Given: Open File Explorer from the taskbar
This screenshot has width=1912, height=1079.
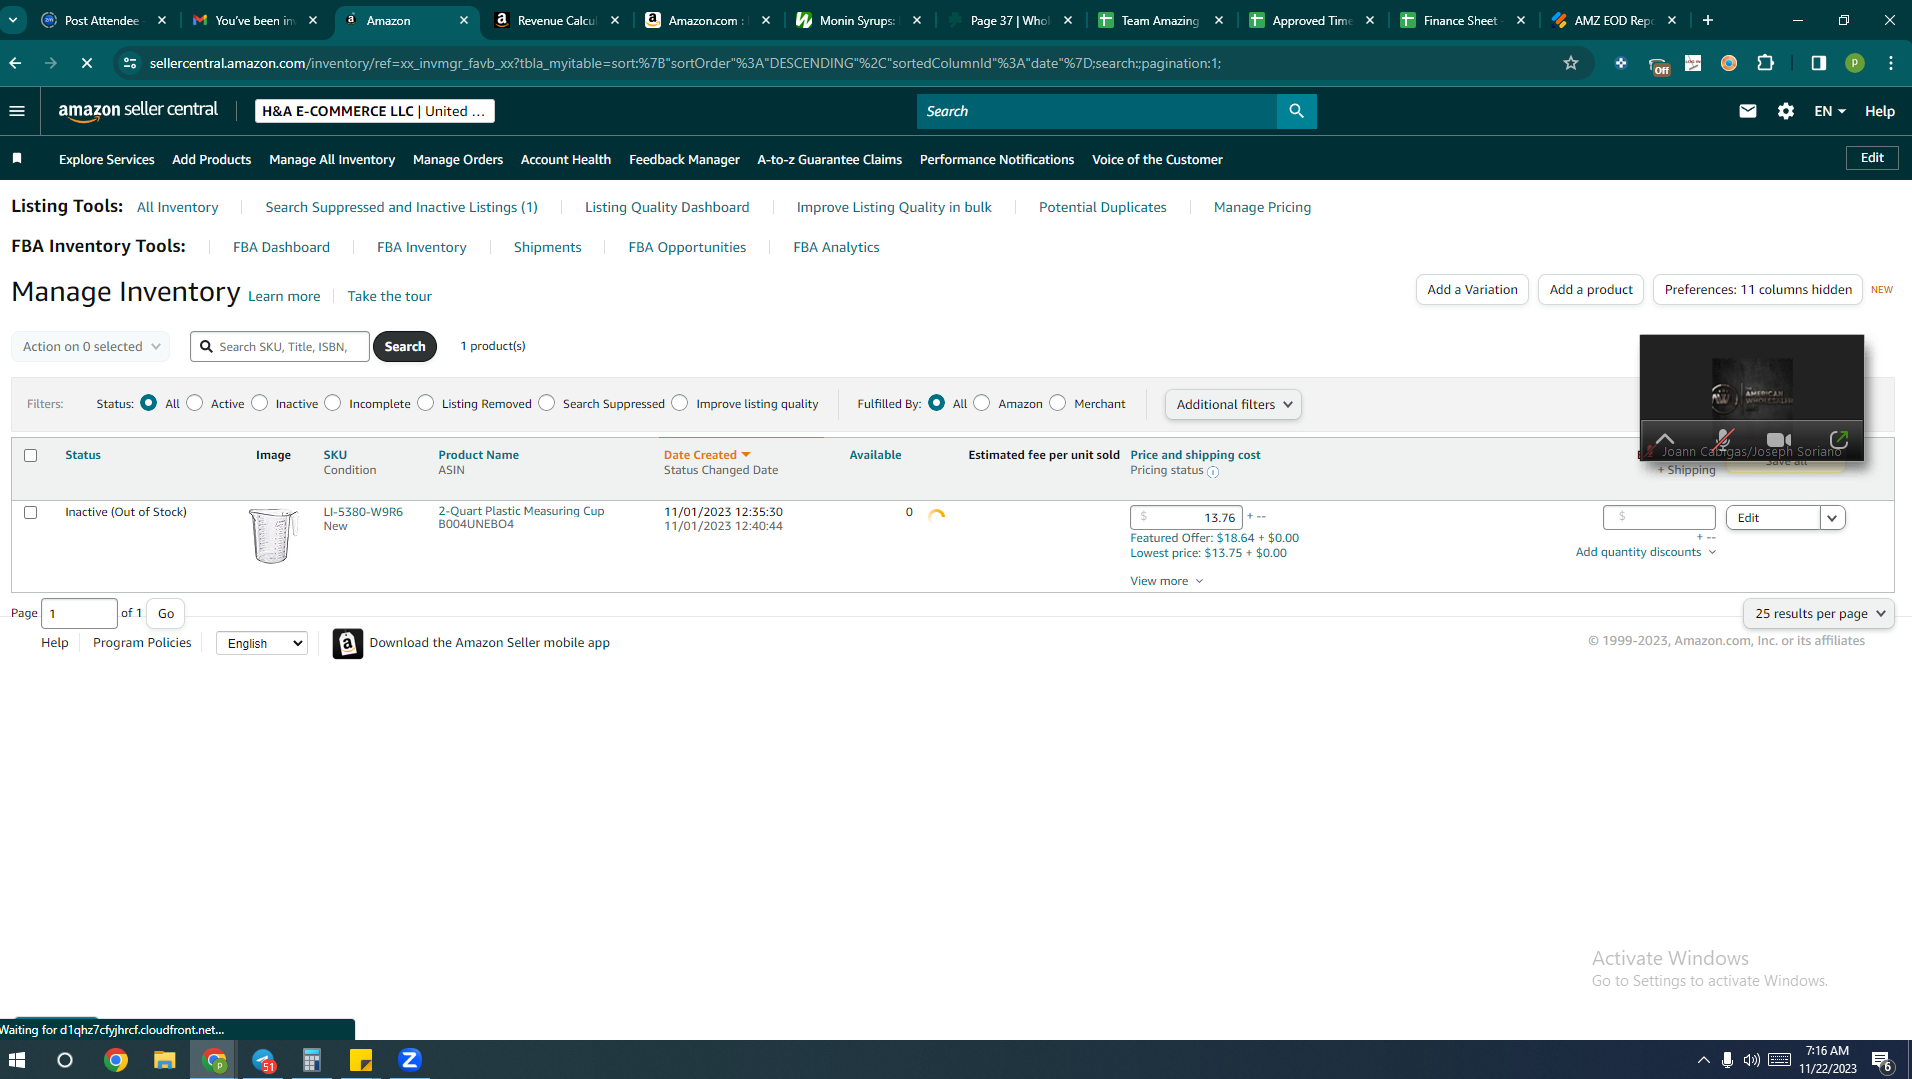Looking at the screenshot, I should (x=164, y=1060).
